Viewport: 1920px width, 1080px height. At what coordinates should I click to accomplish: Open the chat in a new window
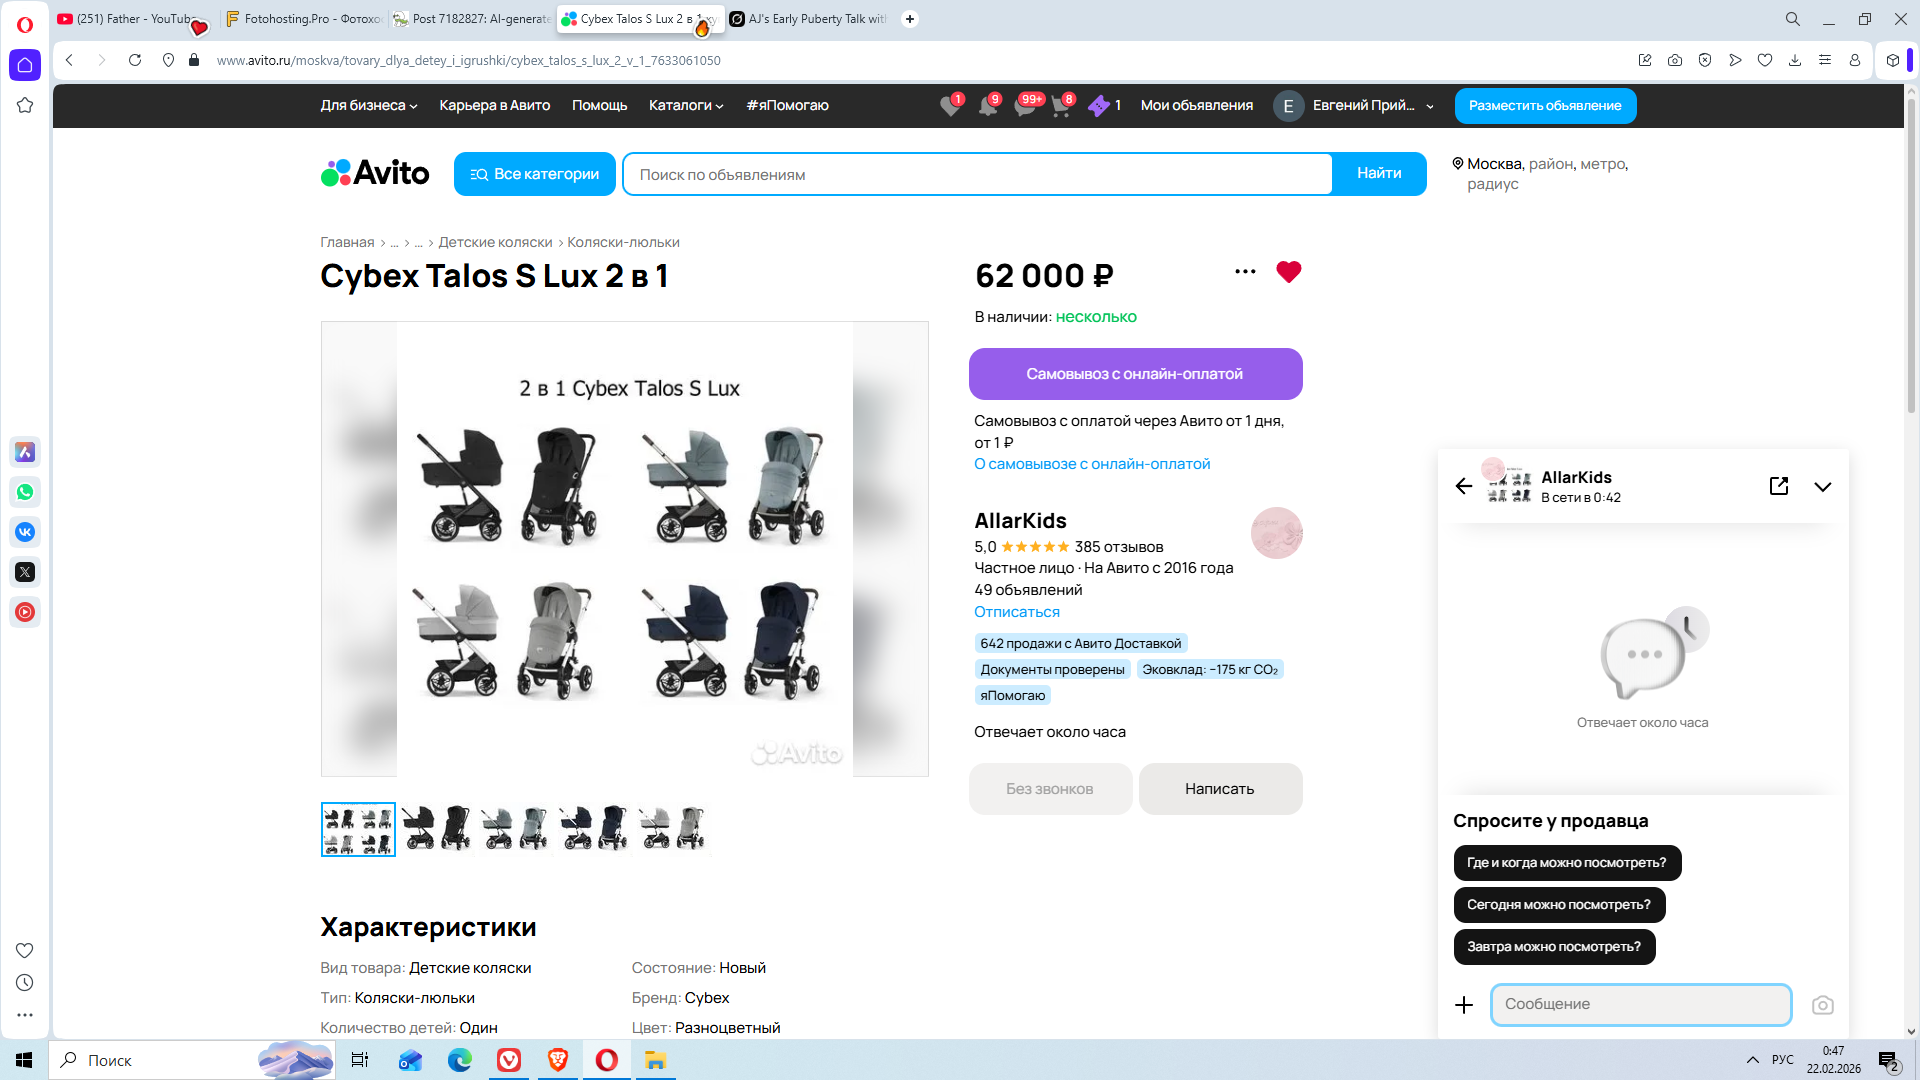coord(1778,486)
